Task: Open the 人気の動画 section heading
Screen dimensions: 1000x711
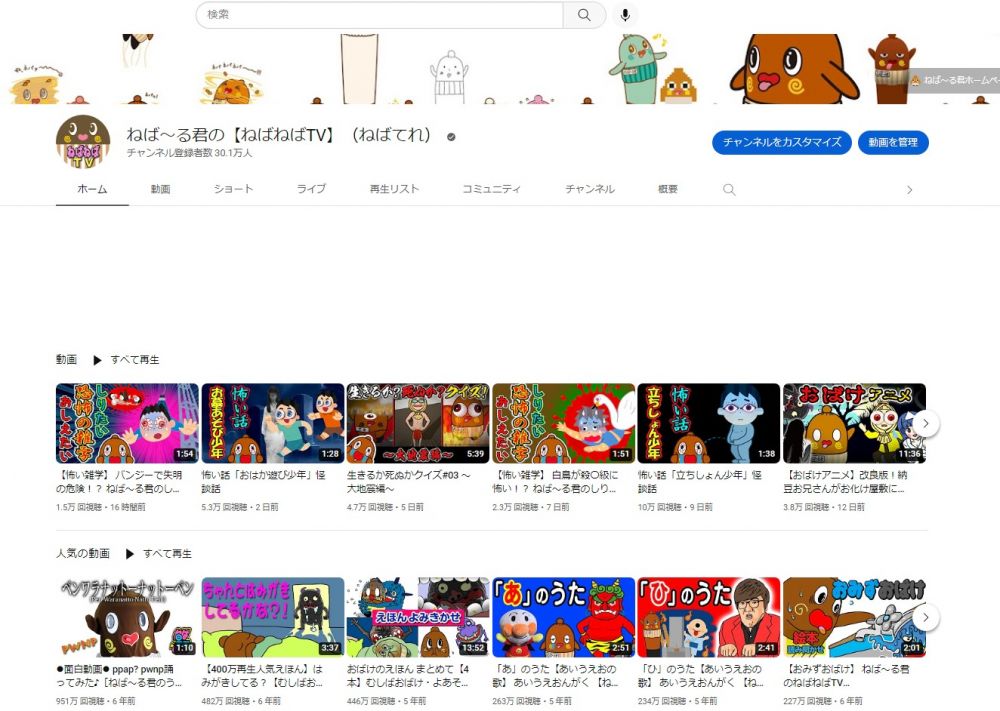Action: [x=83, y=553]
